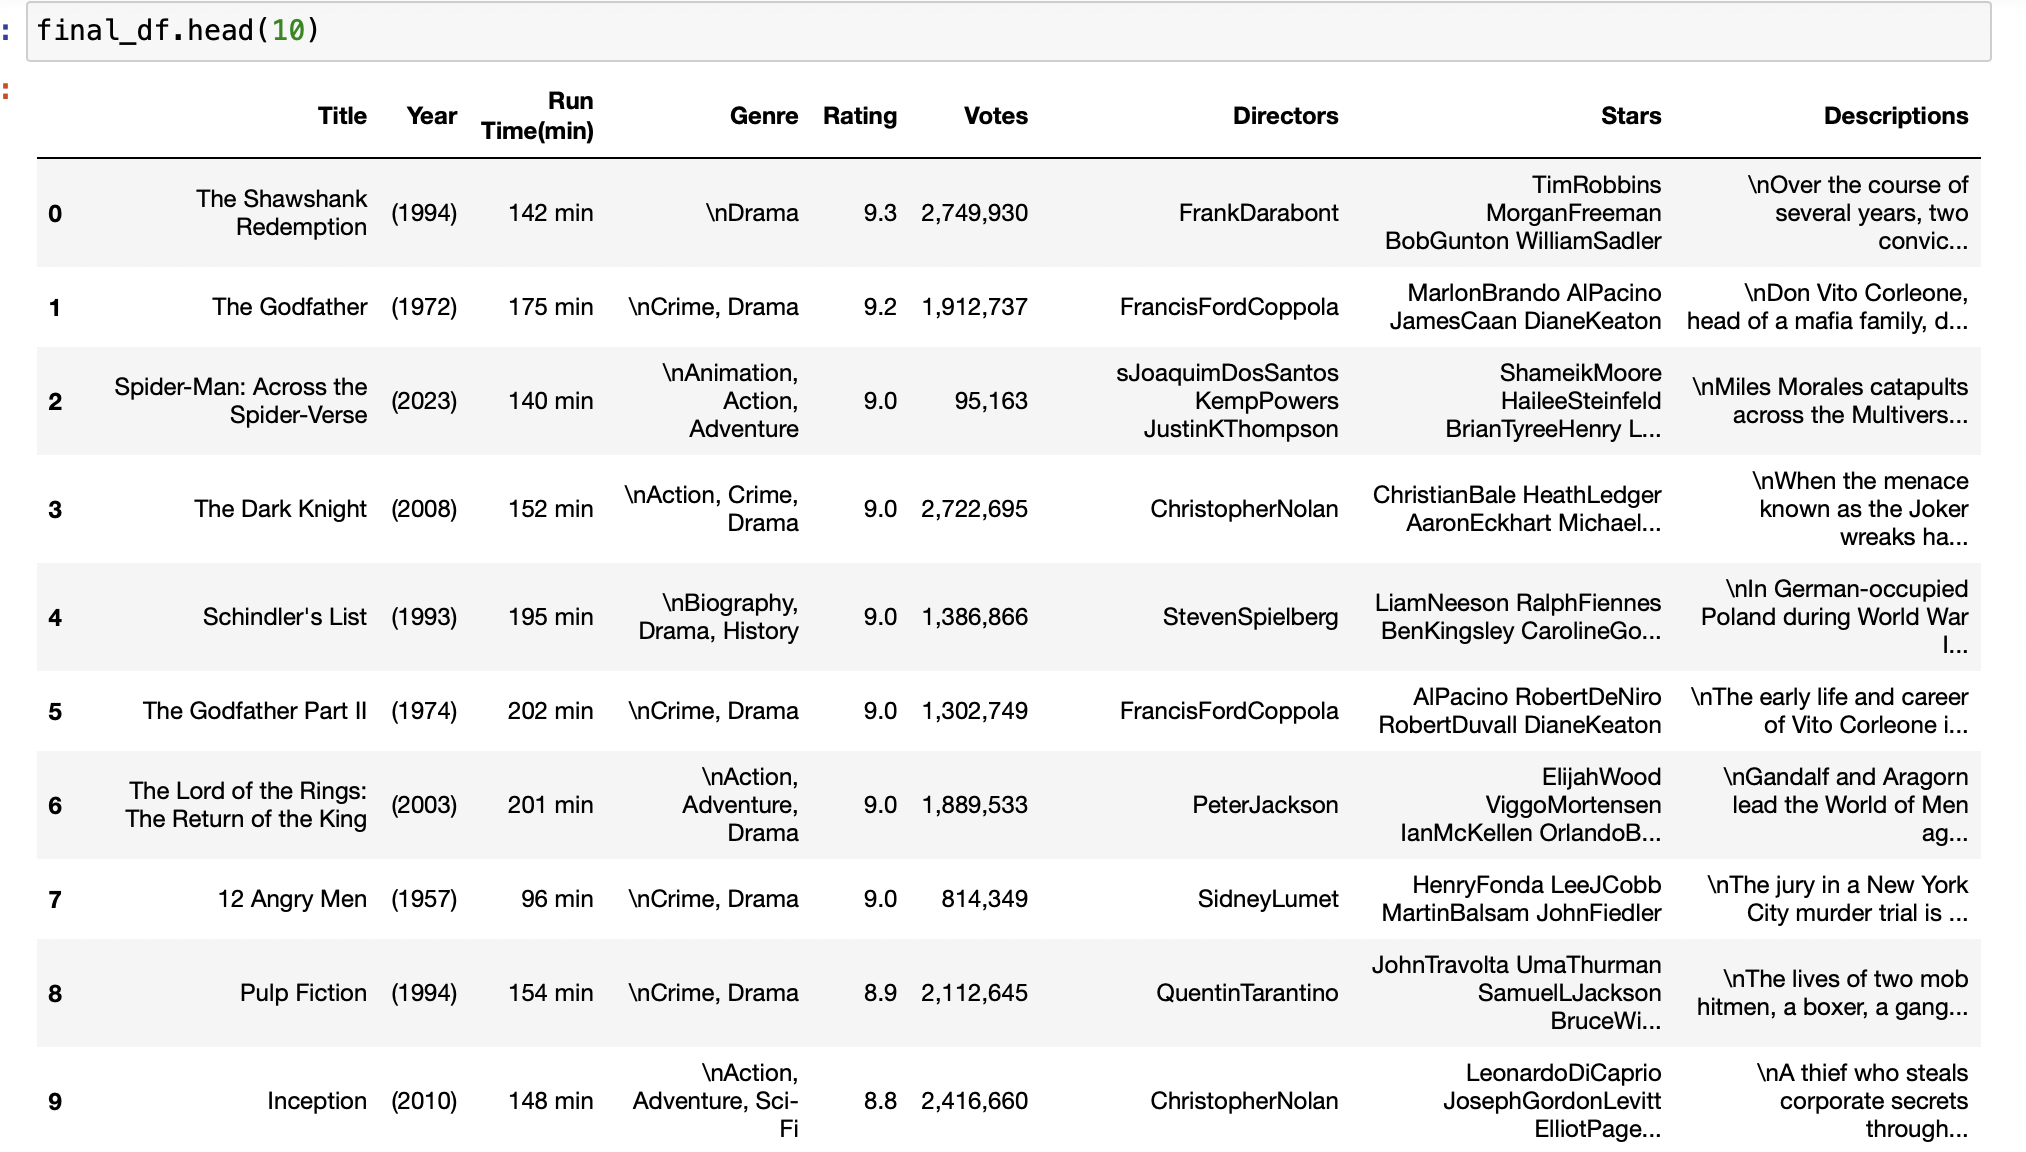Select the Title column header
This screenshot has height=1152, width=2026.
[x=342, y=116]
